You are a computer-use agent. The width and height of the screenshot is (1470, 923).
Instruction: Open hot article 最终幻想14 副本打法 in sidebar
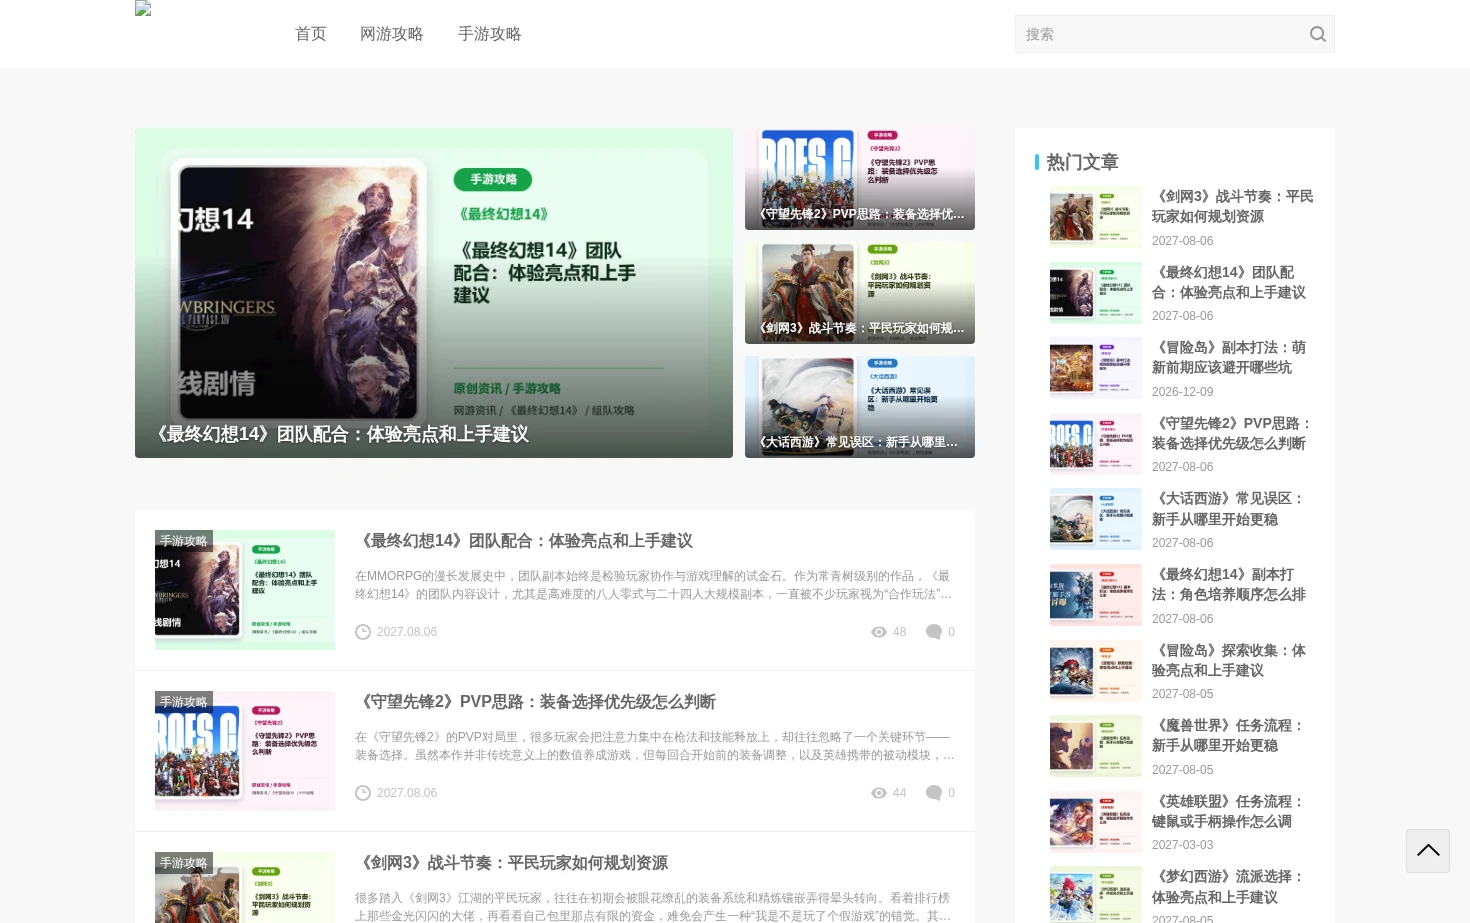pos(1229,584)
